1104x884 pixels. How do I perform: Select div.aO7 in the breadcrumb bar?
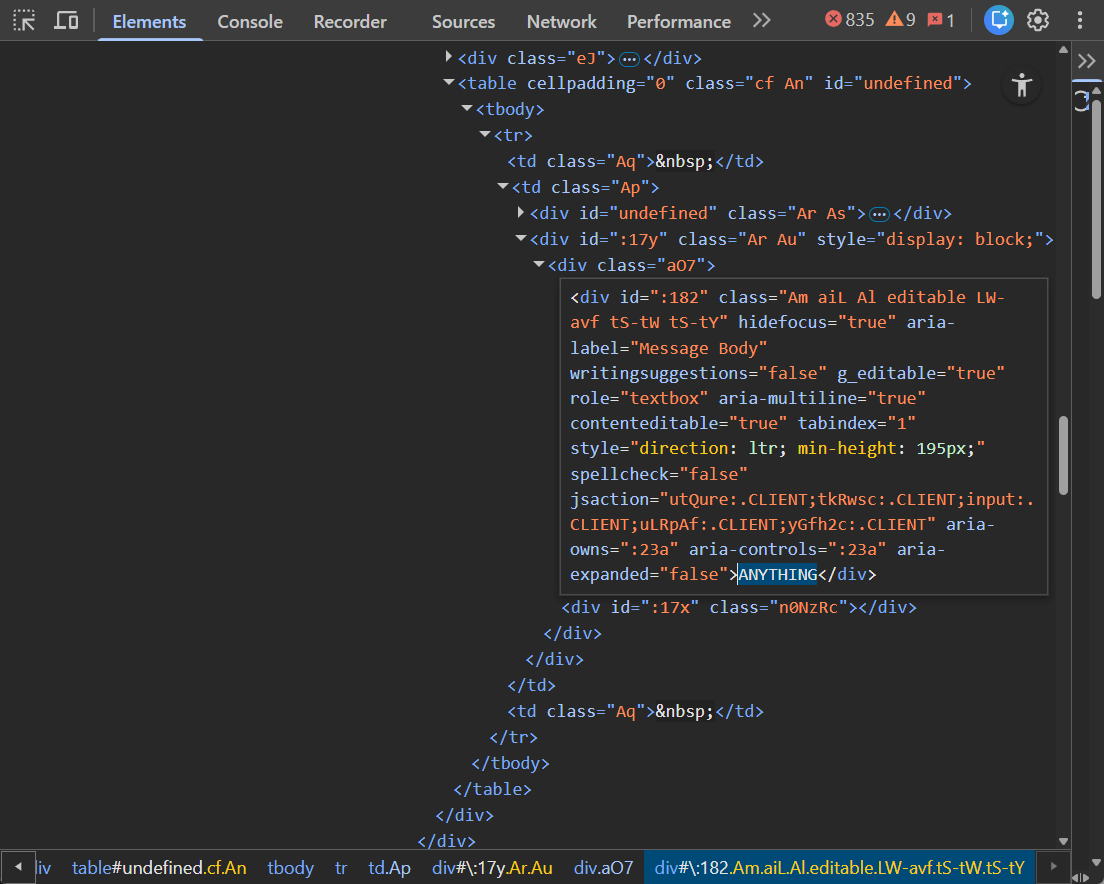point(603,868)
